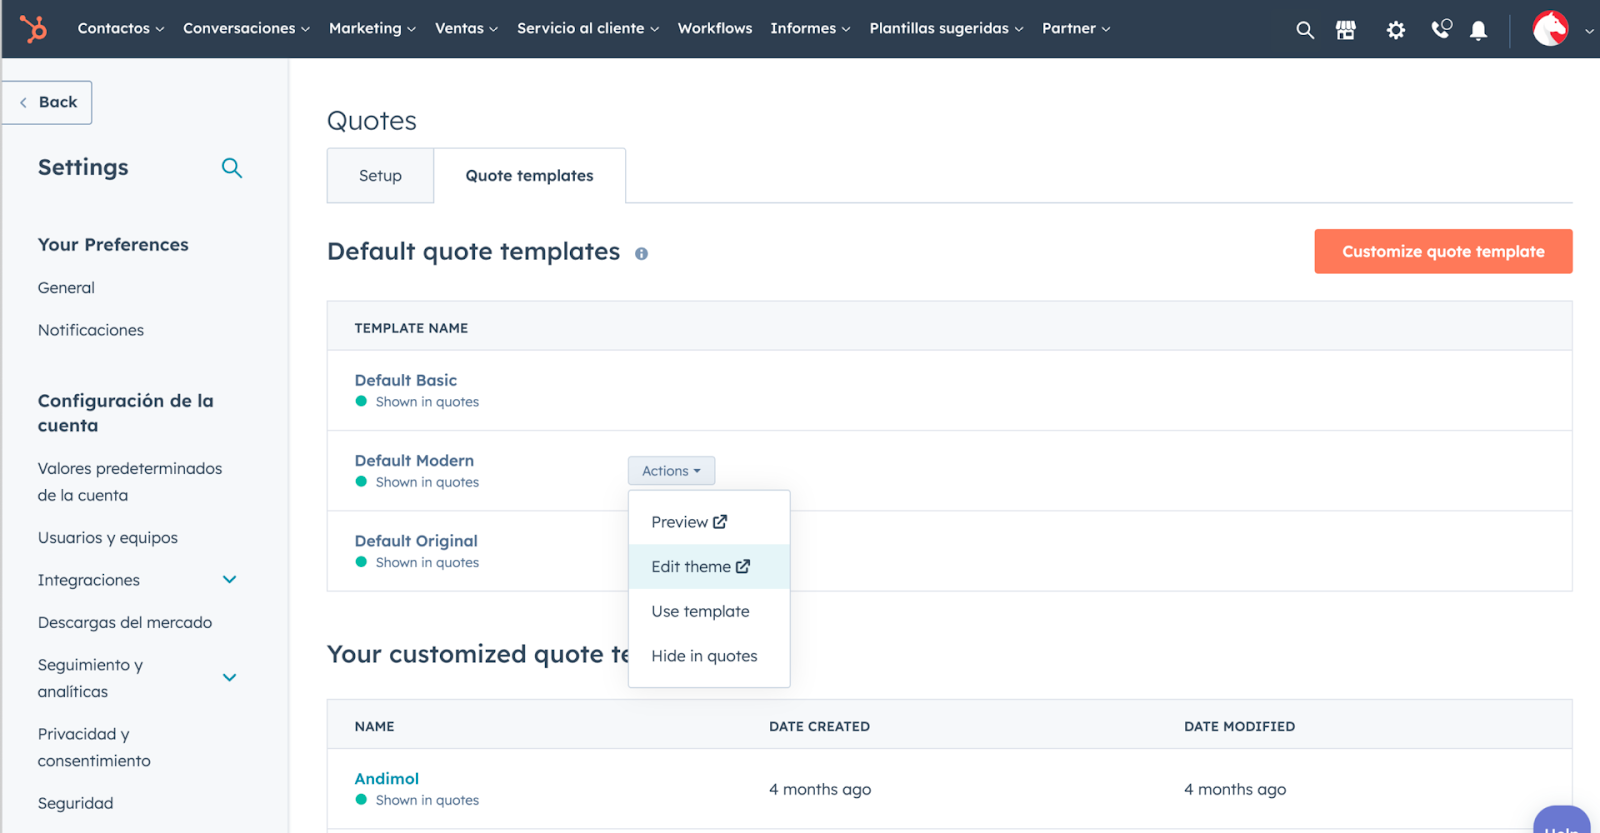Click the DATE MODIFIED column header

(x=1239, y=727)
